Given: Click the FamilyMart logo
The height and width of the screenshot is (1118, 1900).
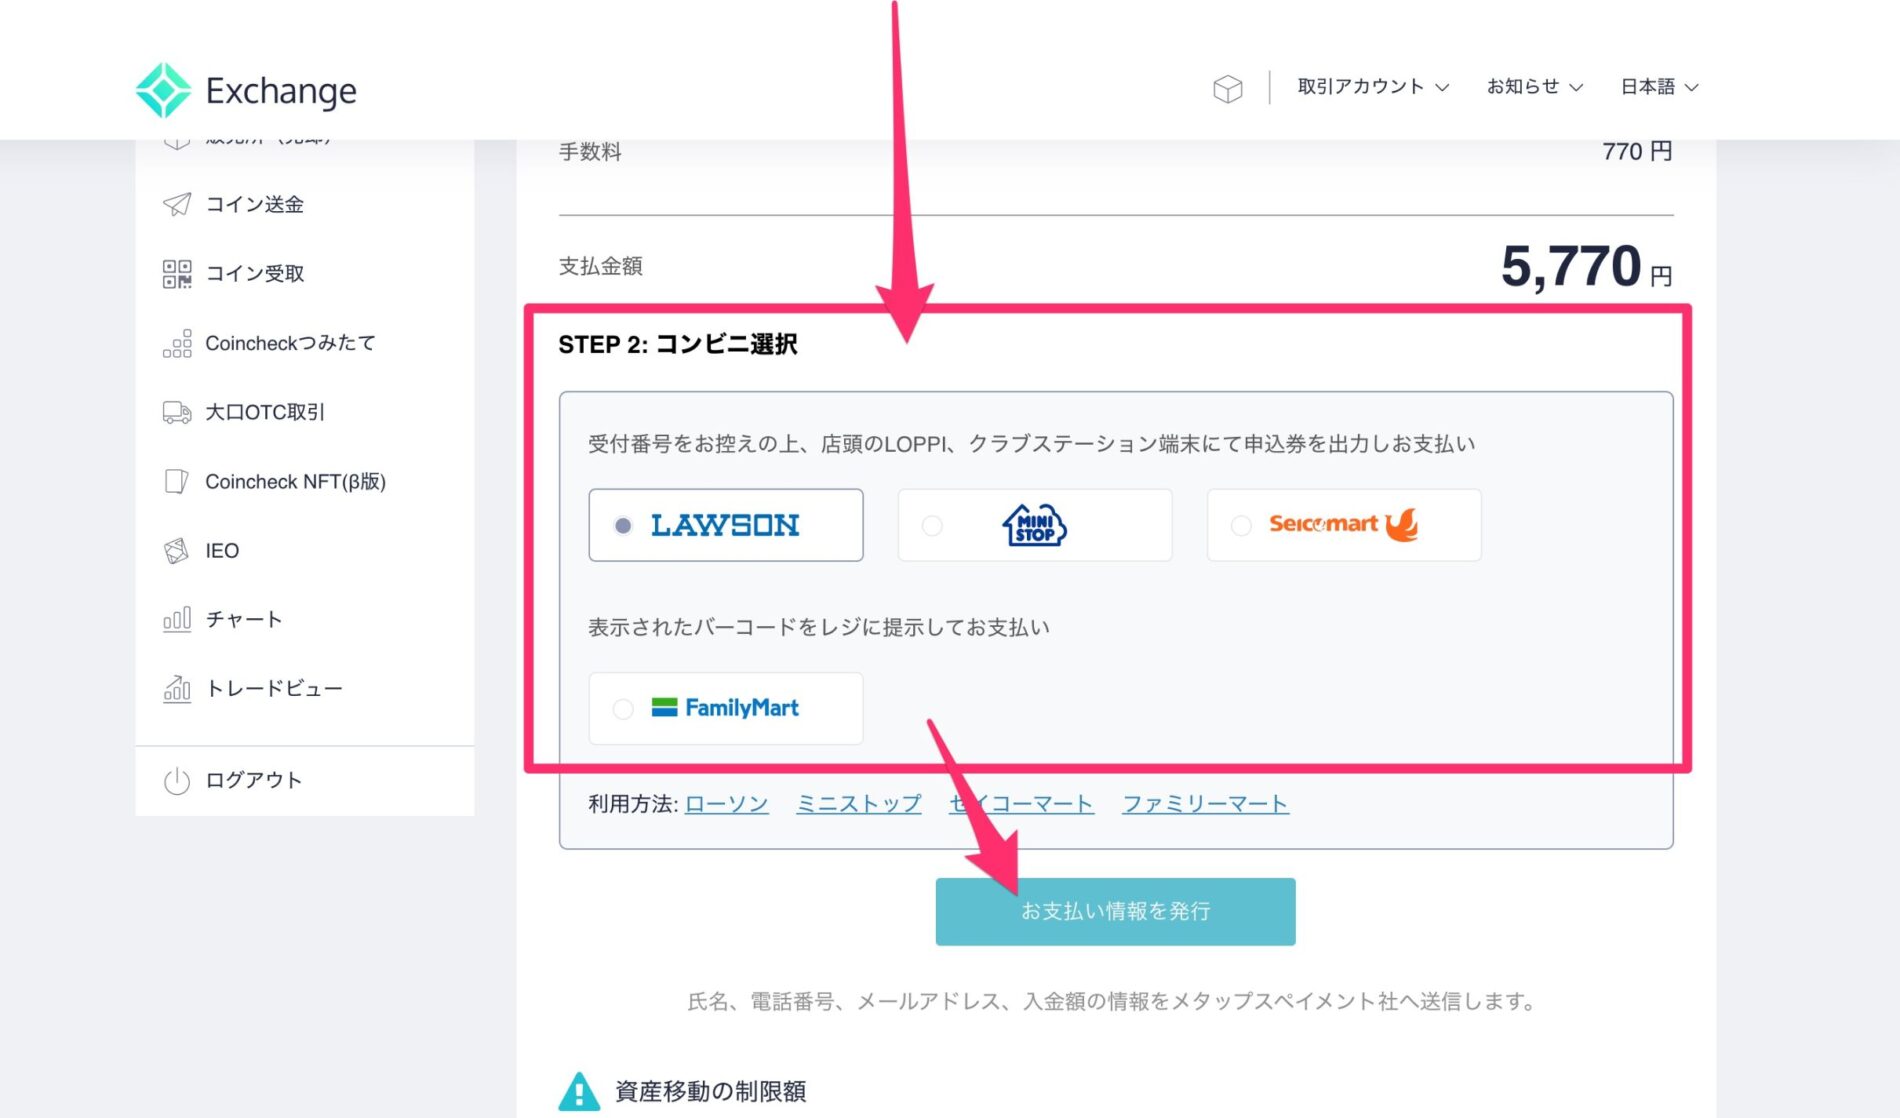Looking at the screenshot, I should pos(725,708).
